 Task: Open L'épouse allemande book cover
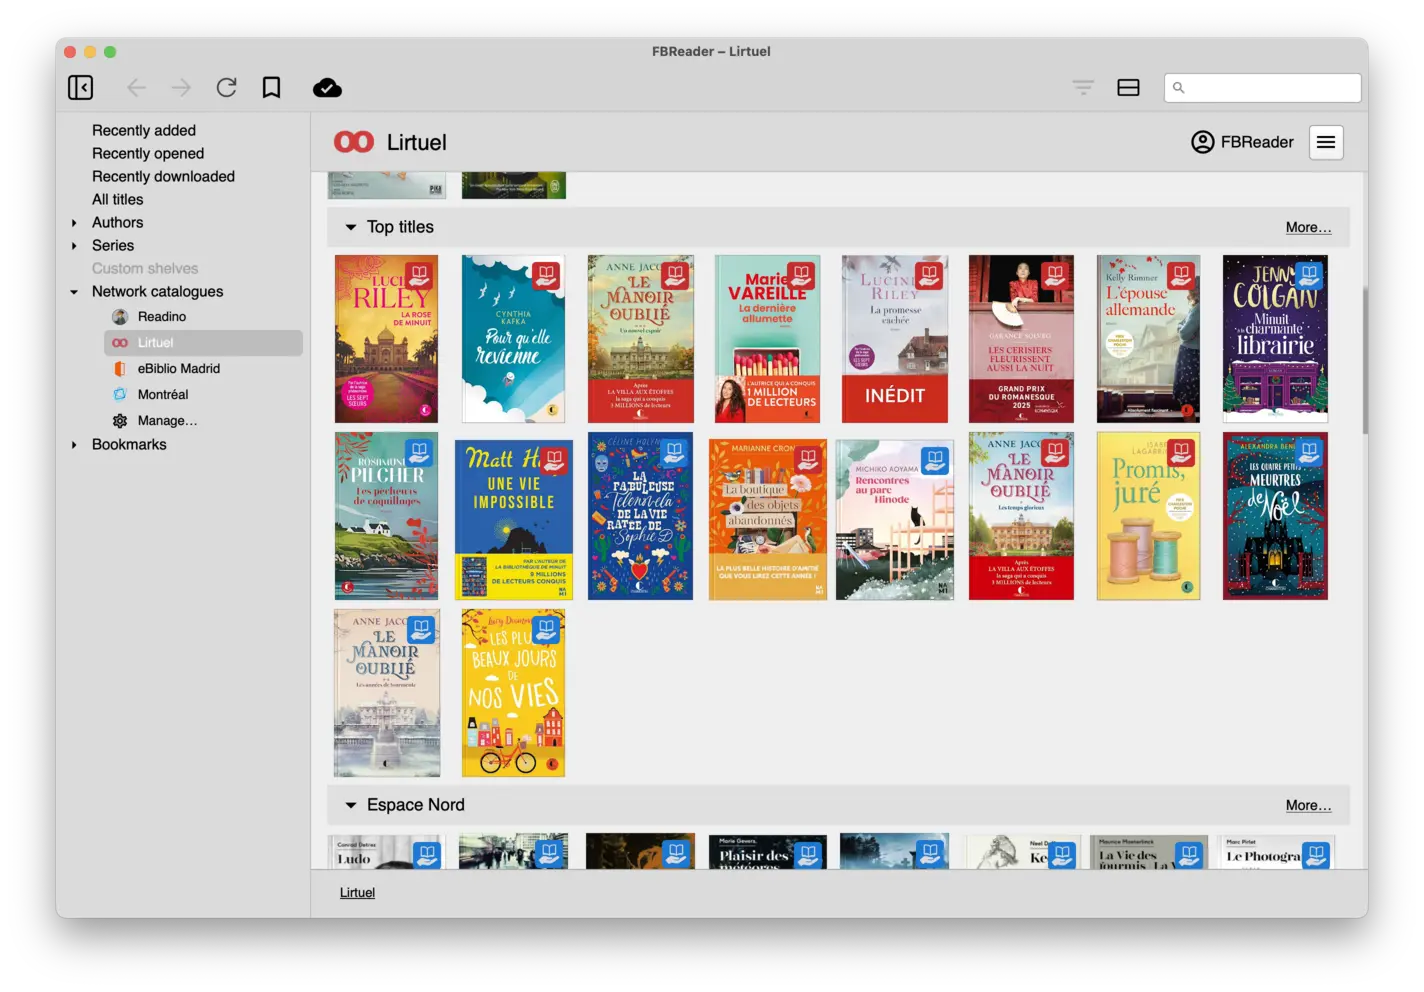[x=1148, y=339]
